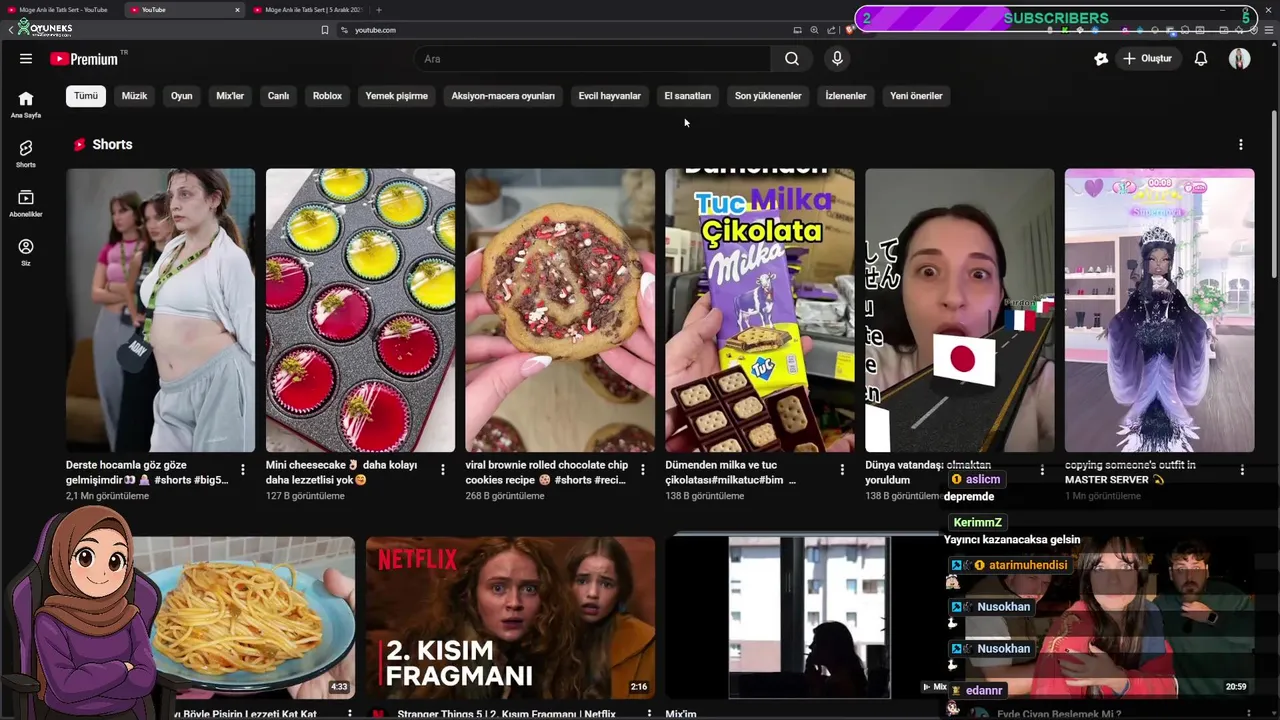
Task: Open 'Derste hocamla göz göze' short thumbnail
Action: coord(160,310)
